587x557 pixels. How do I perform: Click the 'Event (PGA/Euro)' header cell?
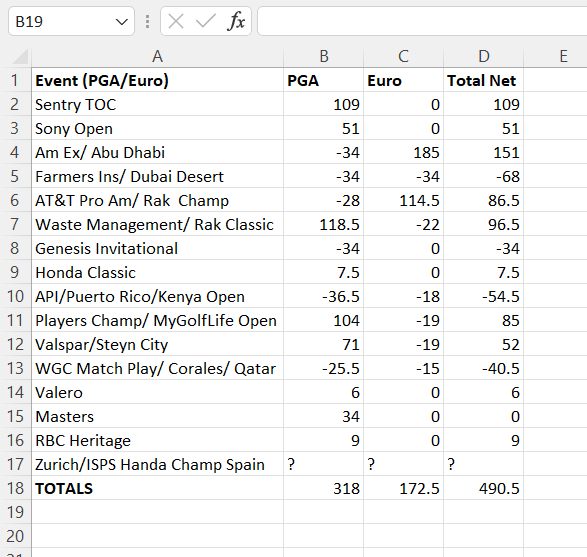click(x=158, y=80)
